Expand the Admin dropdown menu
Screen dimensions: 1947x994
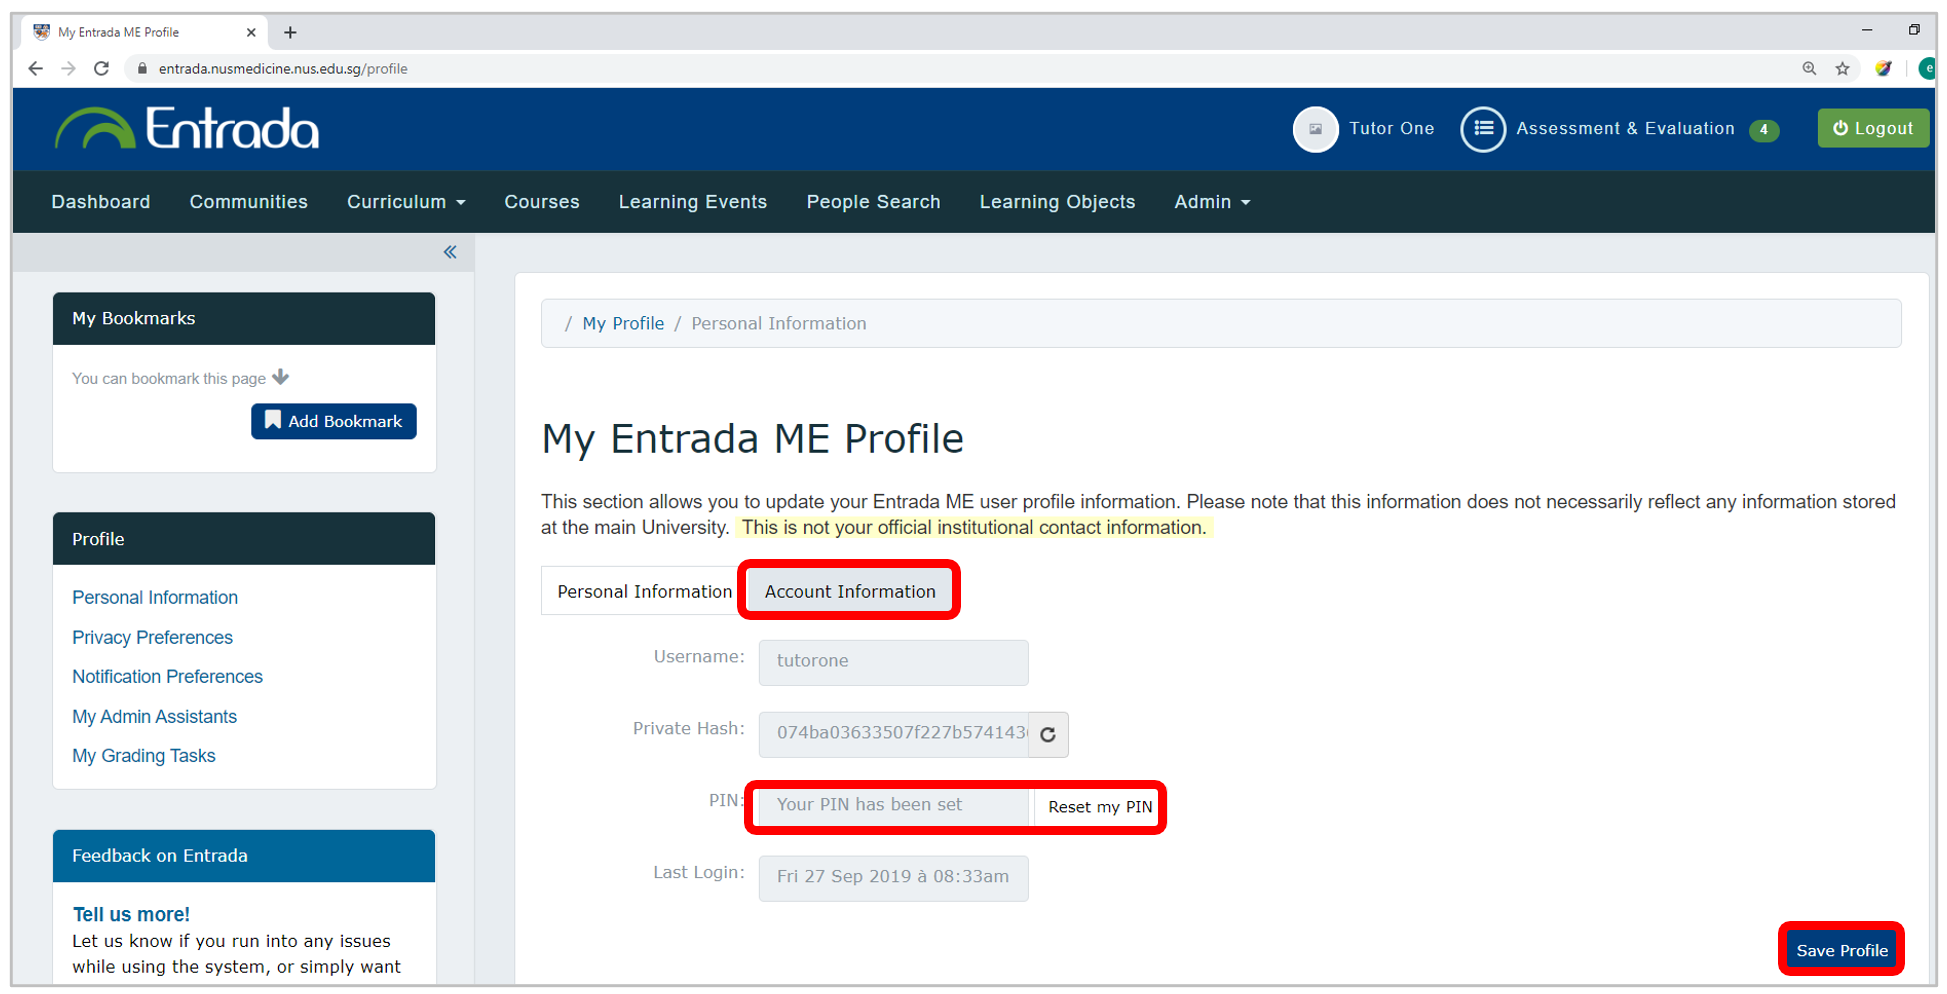click(x=1212, y=202)
